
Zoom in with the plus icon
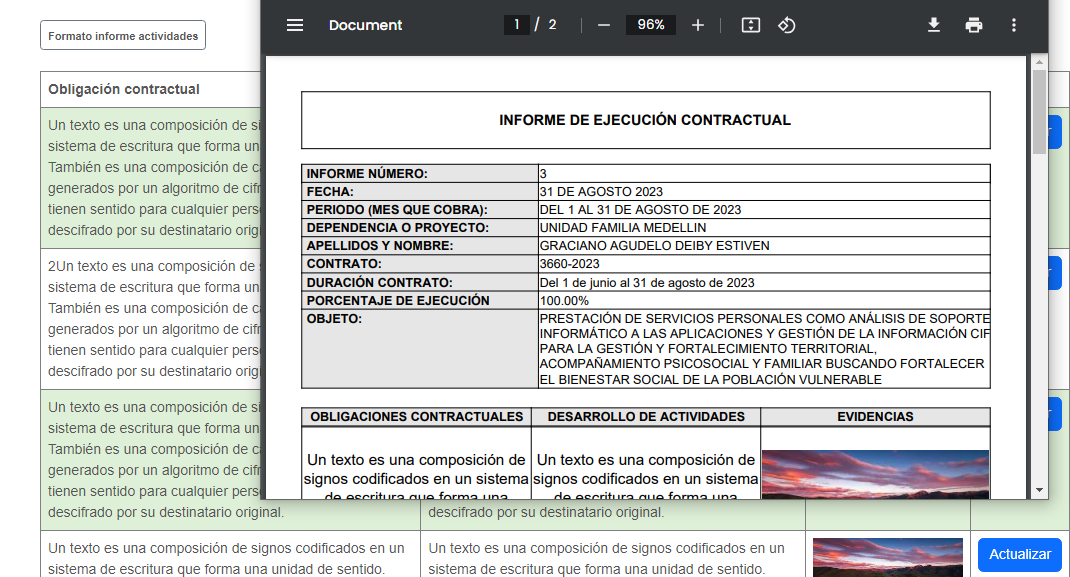pos(697,25)
